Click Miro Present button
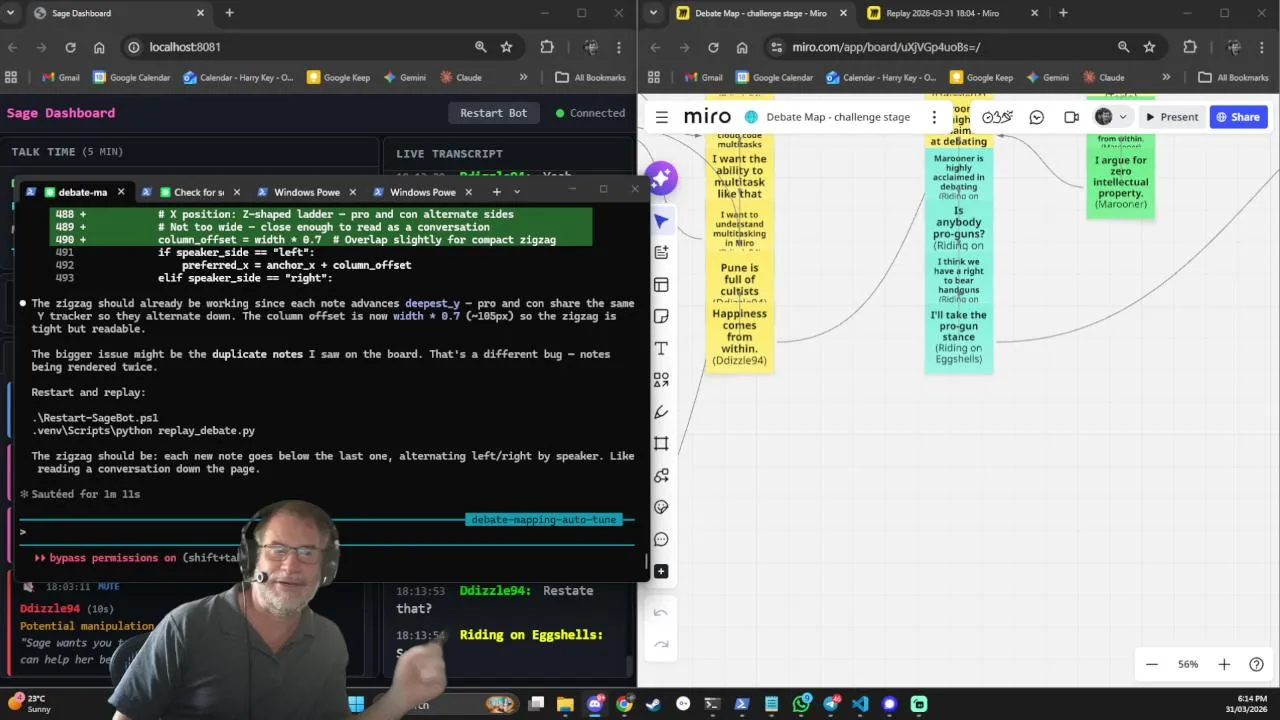This screenshot has width=1280, height=720. [1172, 117]
